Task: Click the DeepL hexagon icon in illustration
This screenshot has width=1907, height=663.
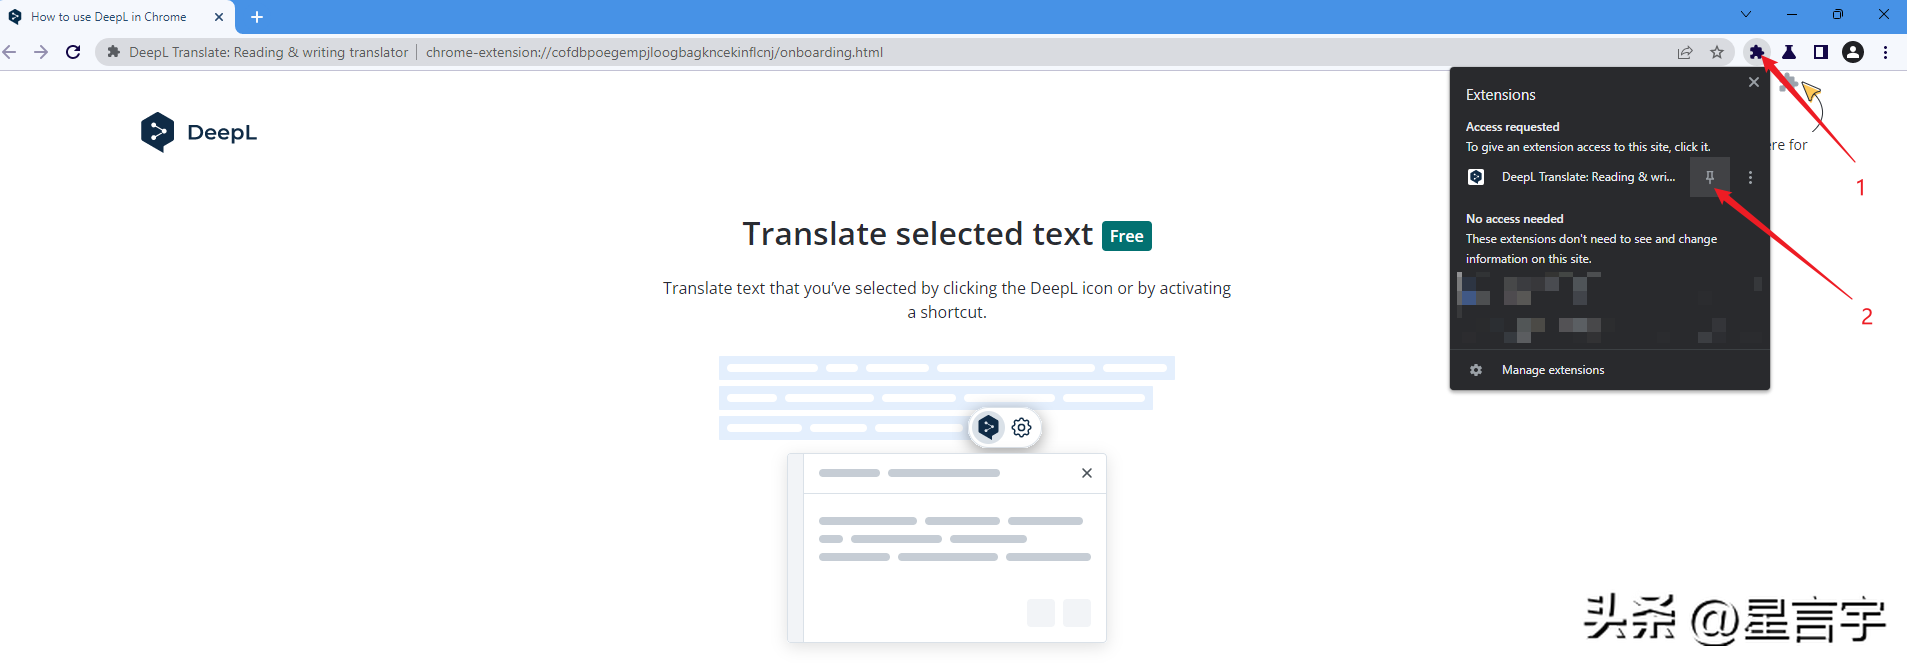Action: coord(988,427)
